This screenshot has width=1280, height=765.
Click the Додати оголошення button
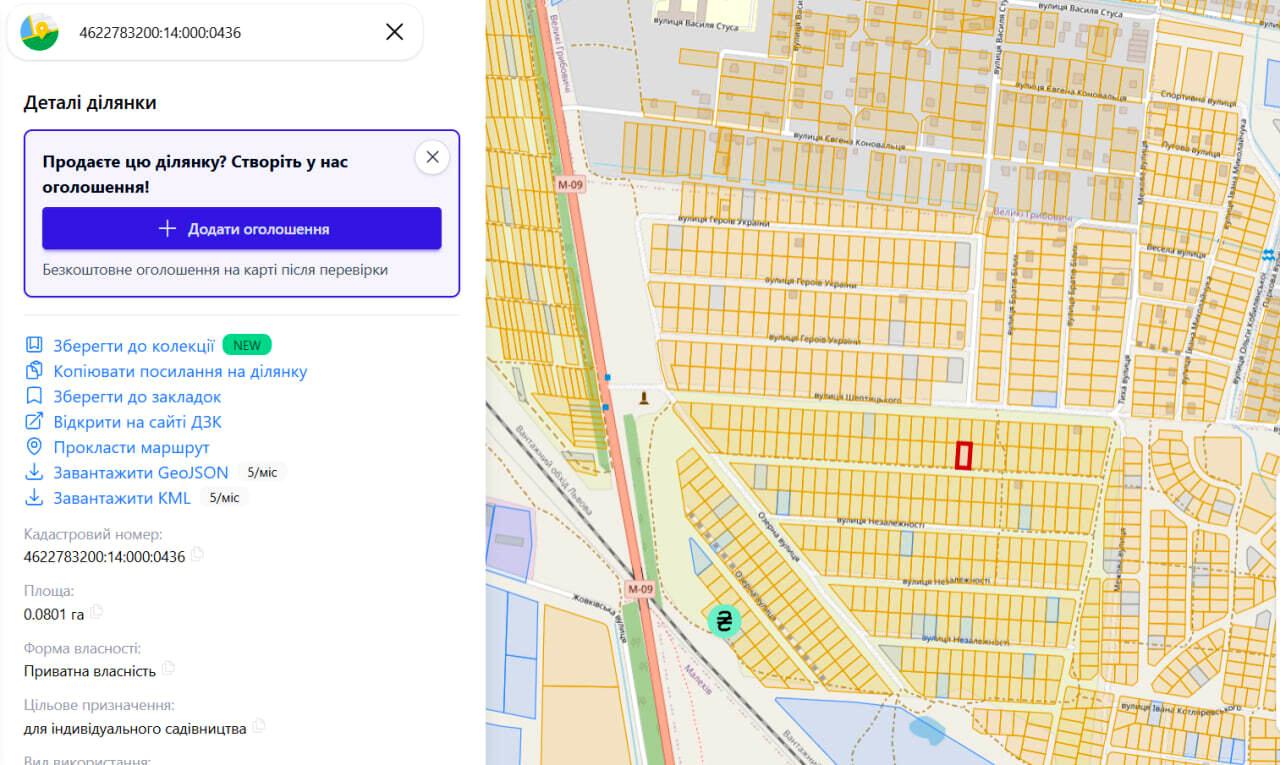pyautogui.click(x=242, y=228)
